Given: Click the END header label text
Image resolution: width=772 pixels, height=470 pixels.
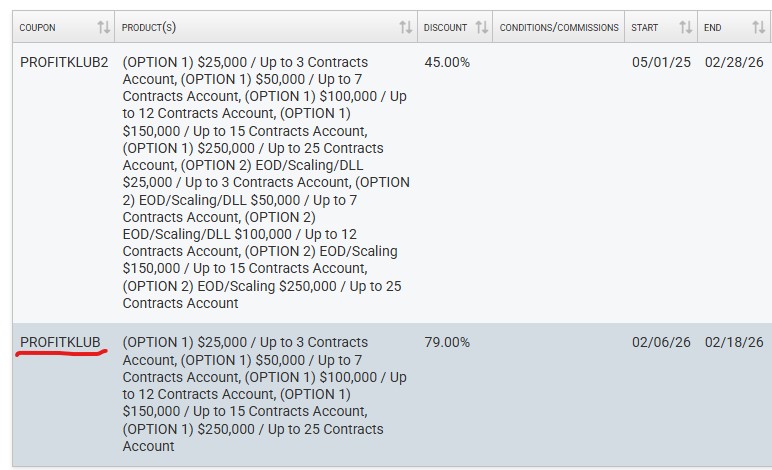Looking at the screenshot, I should pos(712,28).
